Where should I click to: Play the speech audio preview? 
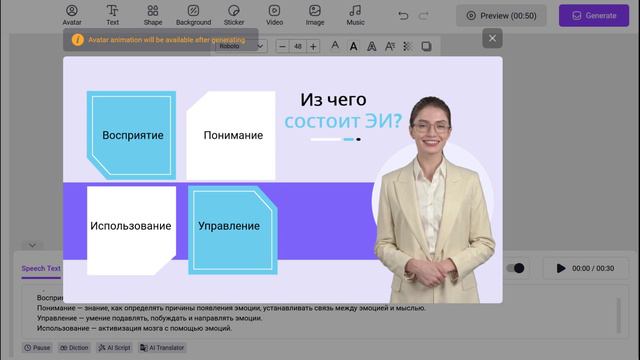pyautogui.click(x=561, y=268)
